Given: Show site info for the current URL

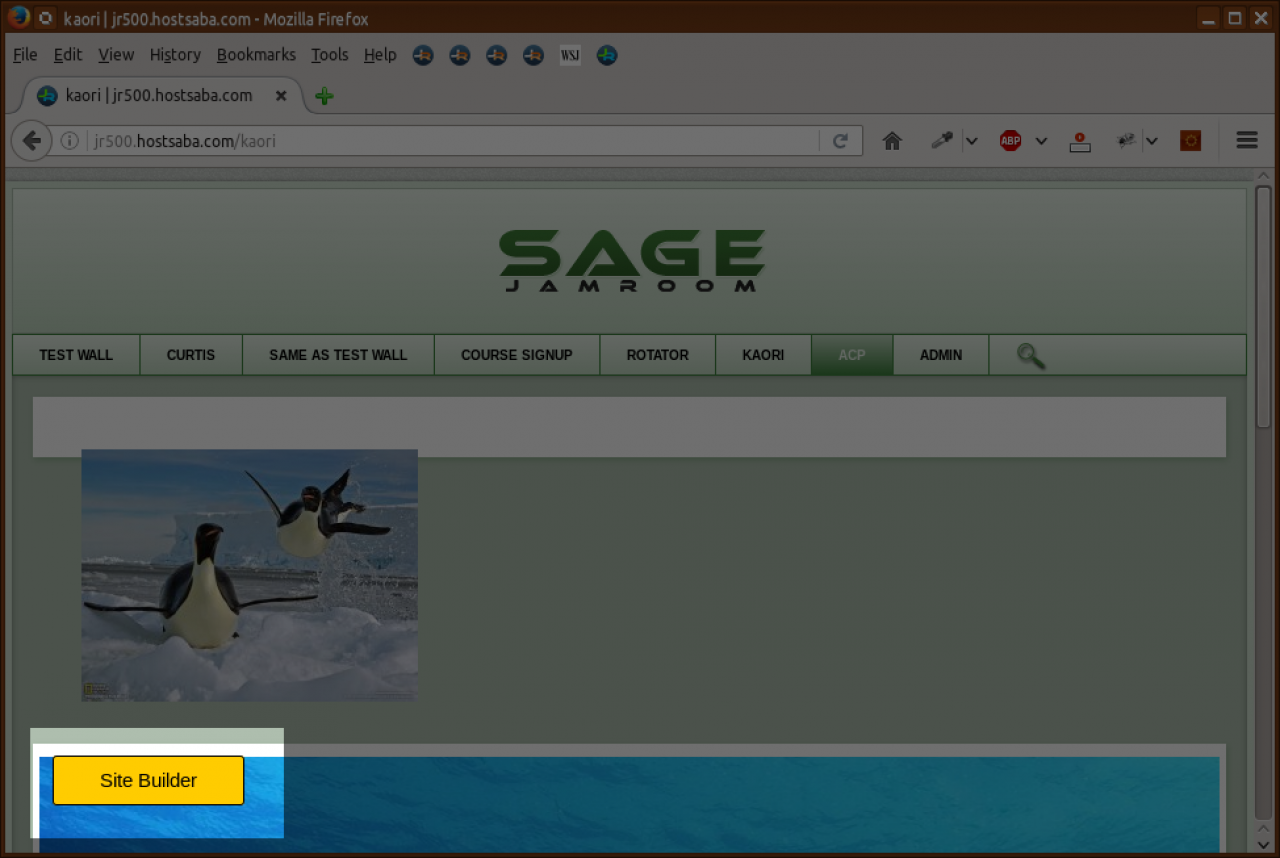Looking at the screenshot, I should [x=69, y=141].
